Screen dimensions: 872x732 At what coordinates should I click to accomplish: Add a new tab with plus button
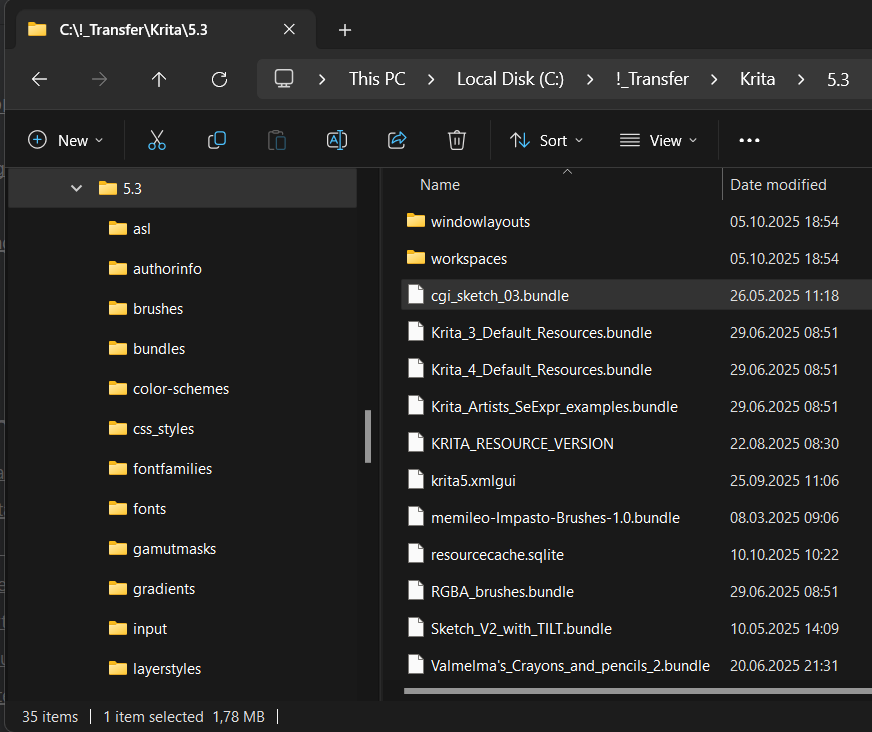point(345,30)
